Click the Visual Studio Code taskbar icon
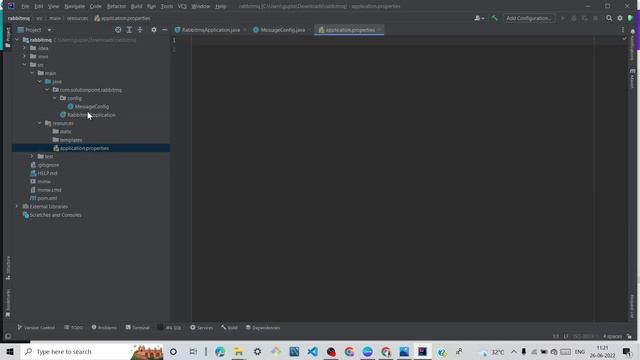The height and width of the screenshot is (360, 640). coord(313,351)
